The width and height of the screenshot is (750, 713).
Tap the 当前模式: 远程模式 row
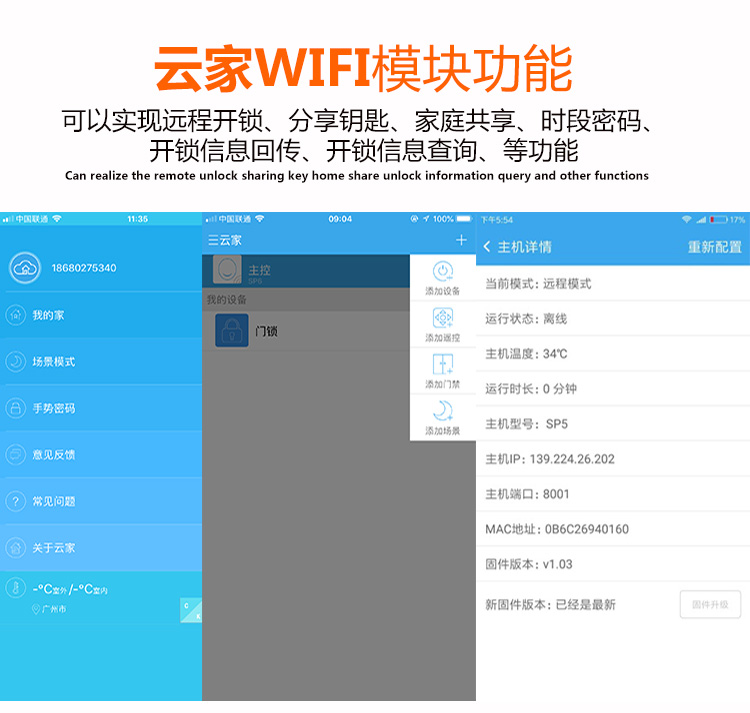pos(613,284)
